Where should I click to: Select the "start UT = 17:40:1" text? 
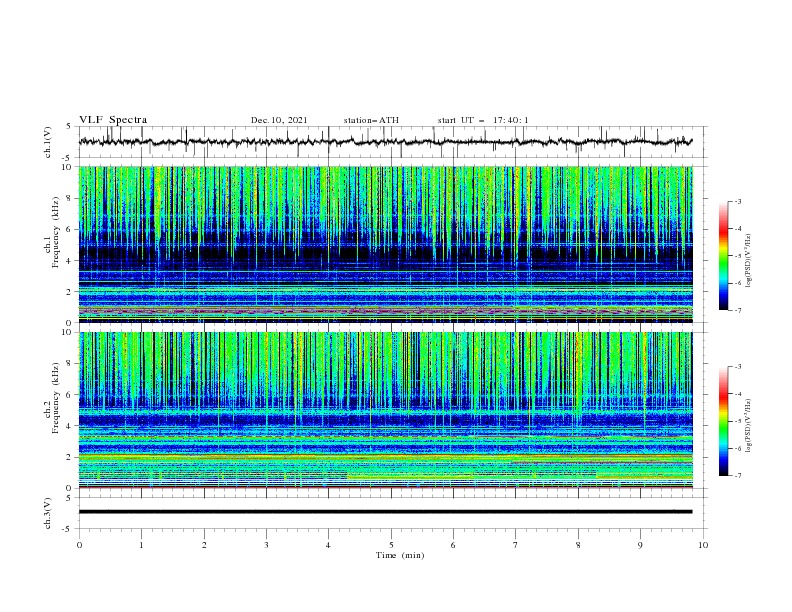[483, 120]
